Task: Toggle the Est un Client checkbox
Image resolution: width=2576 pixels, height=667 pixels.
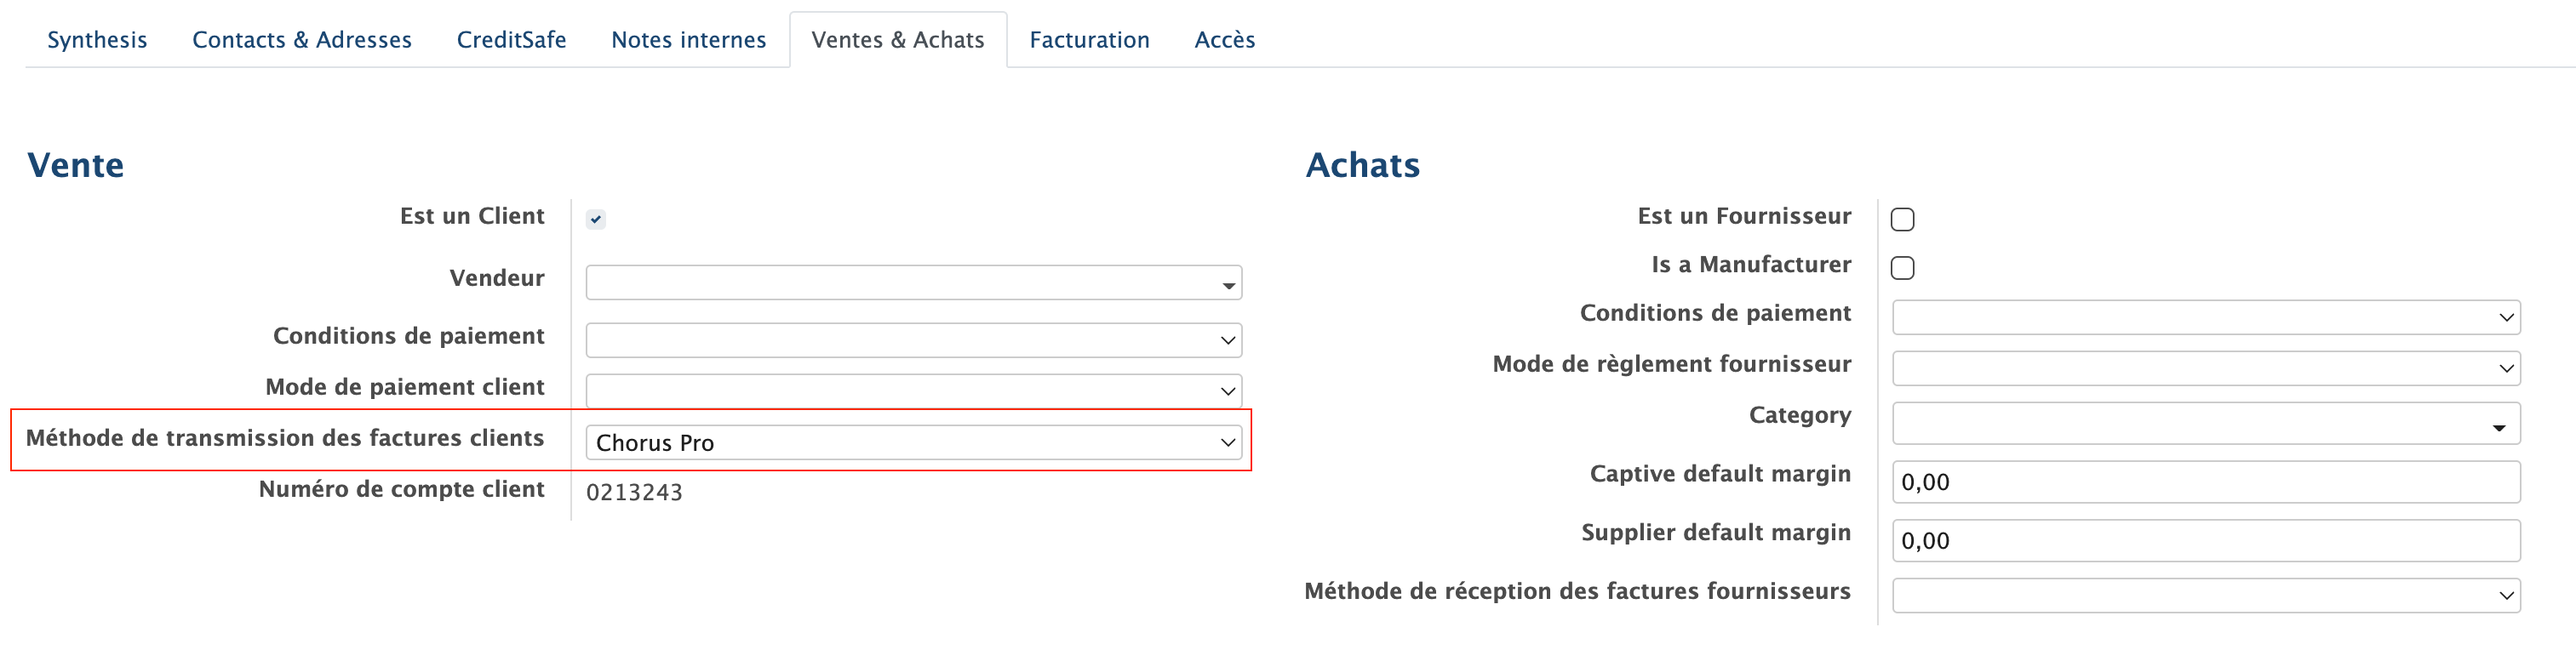Action: (x=596, y=219)
